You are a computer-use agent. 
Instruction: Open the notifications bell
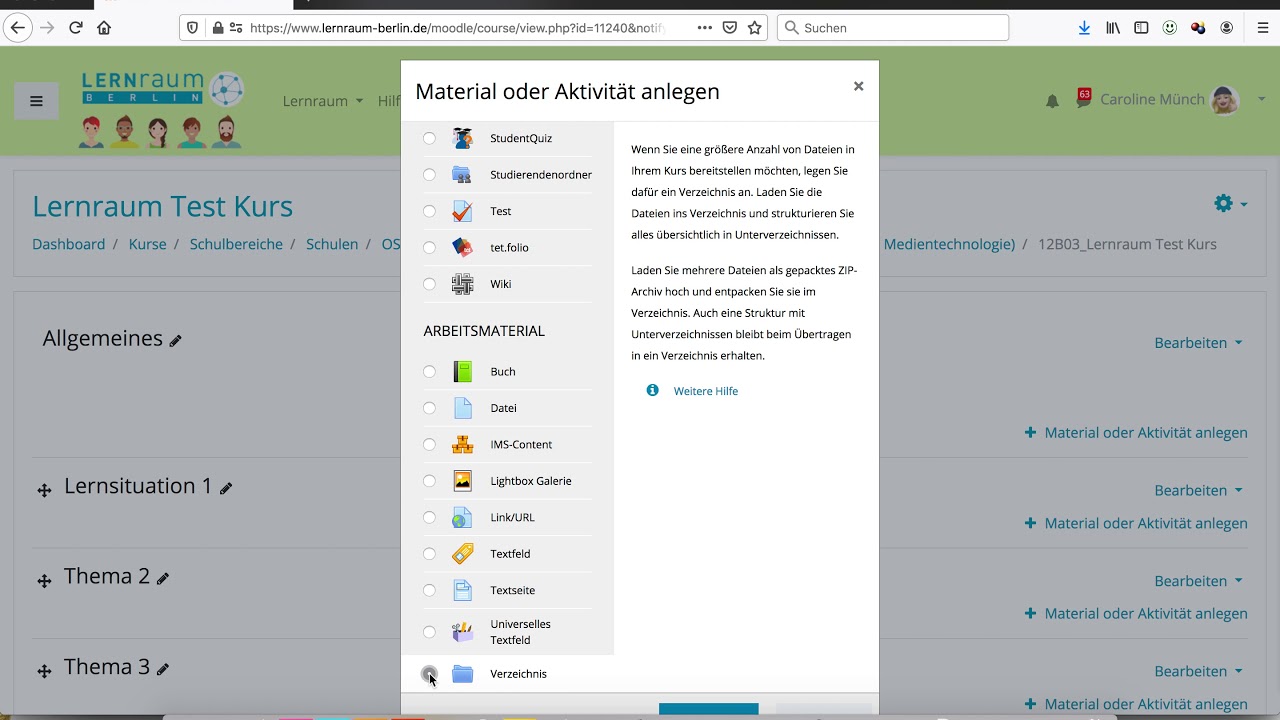coord(1052,101)
